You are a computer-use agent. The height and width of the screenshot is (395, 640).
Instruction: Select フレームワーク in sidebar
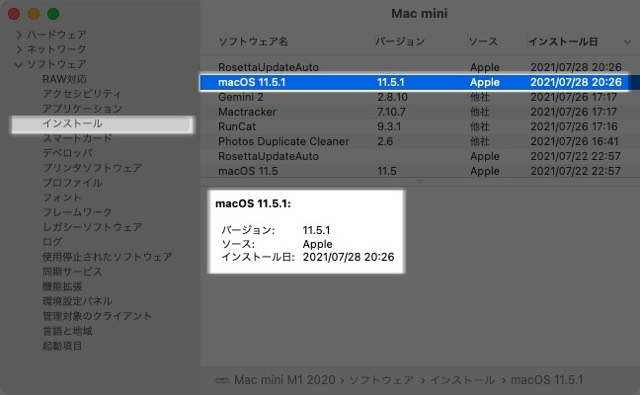(x=77, y=212)
